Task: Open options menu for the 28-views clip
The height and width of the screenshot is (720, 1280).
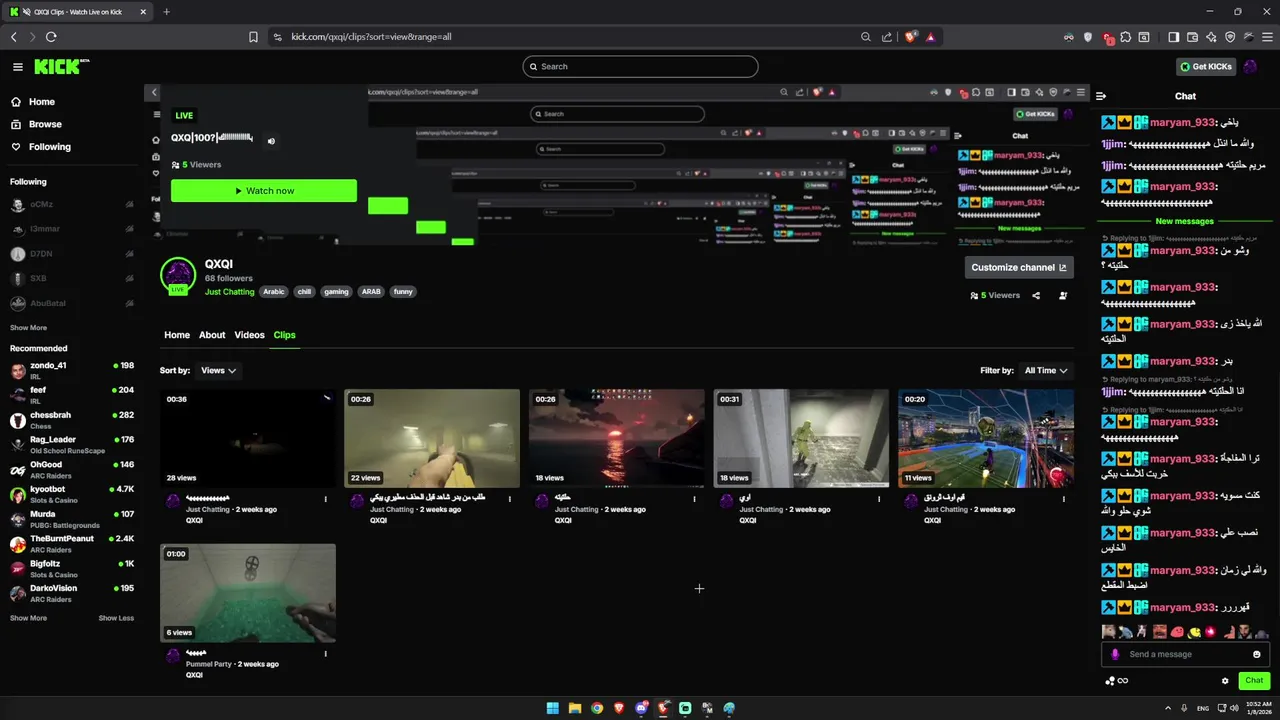Action: tap(326, 499)
